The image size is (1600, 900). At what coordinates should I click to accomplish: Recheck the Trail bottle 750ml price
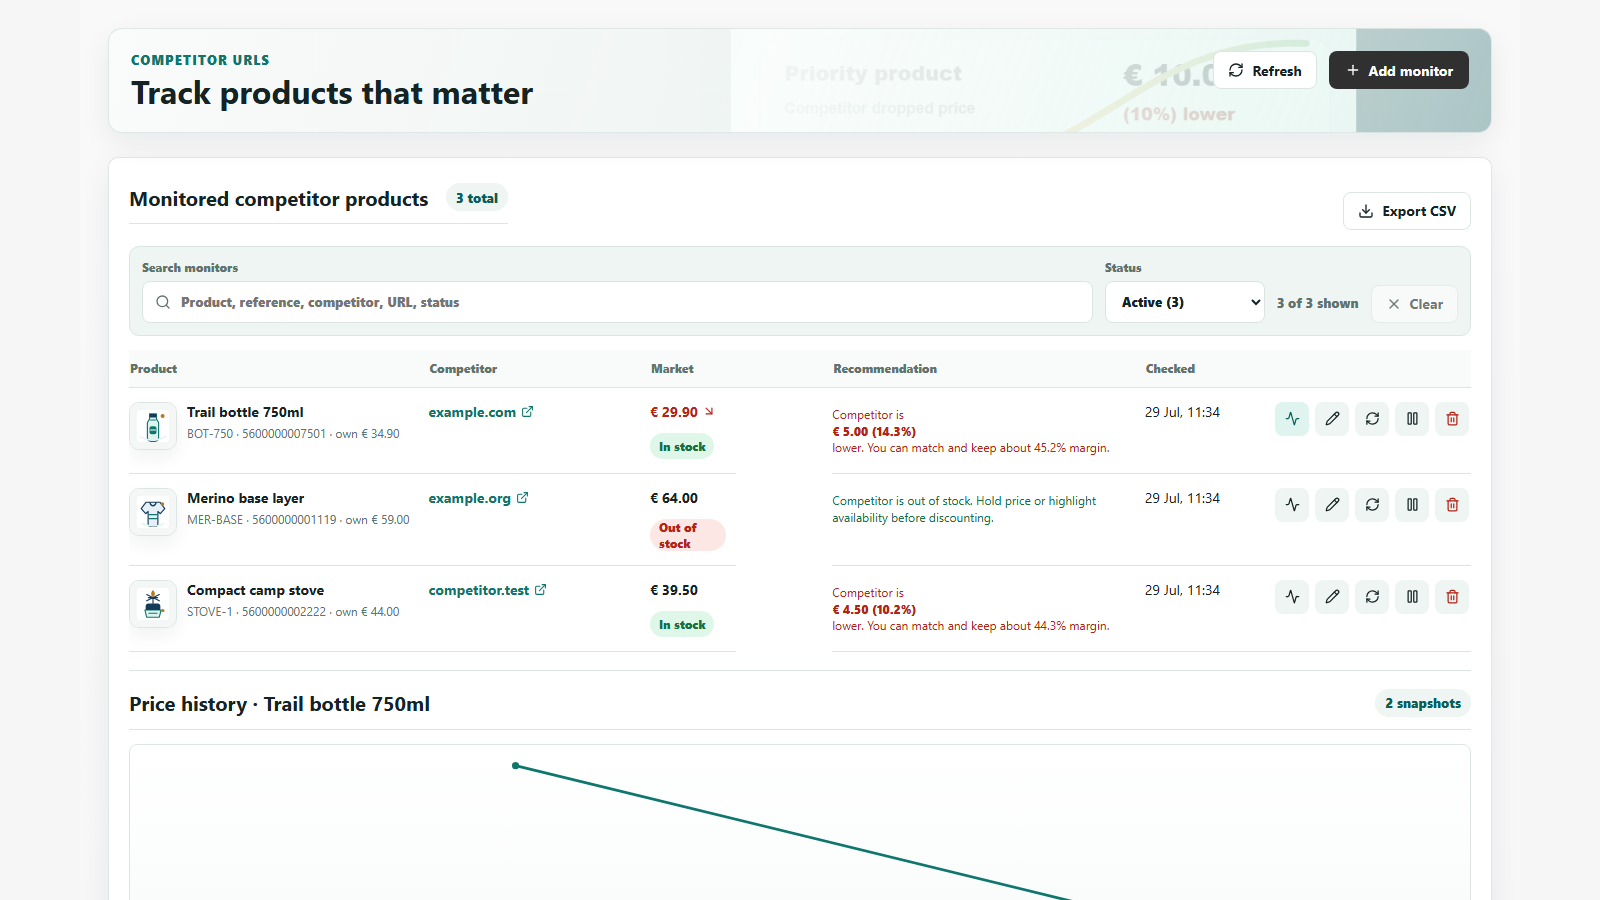coord(1372,419)
